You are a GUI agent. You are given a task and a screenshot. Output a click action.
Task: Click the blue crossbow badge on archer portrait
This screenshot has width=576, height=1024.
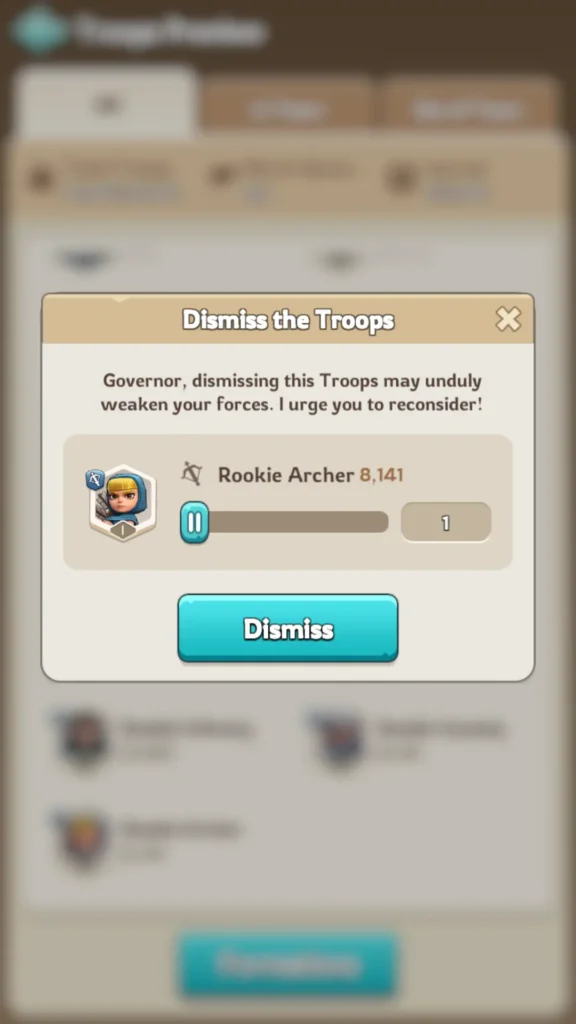[x=95, y=480]
